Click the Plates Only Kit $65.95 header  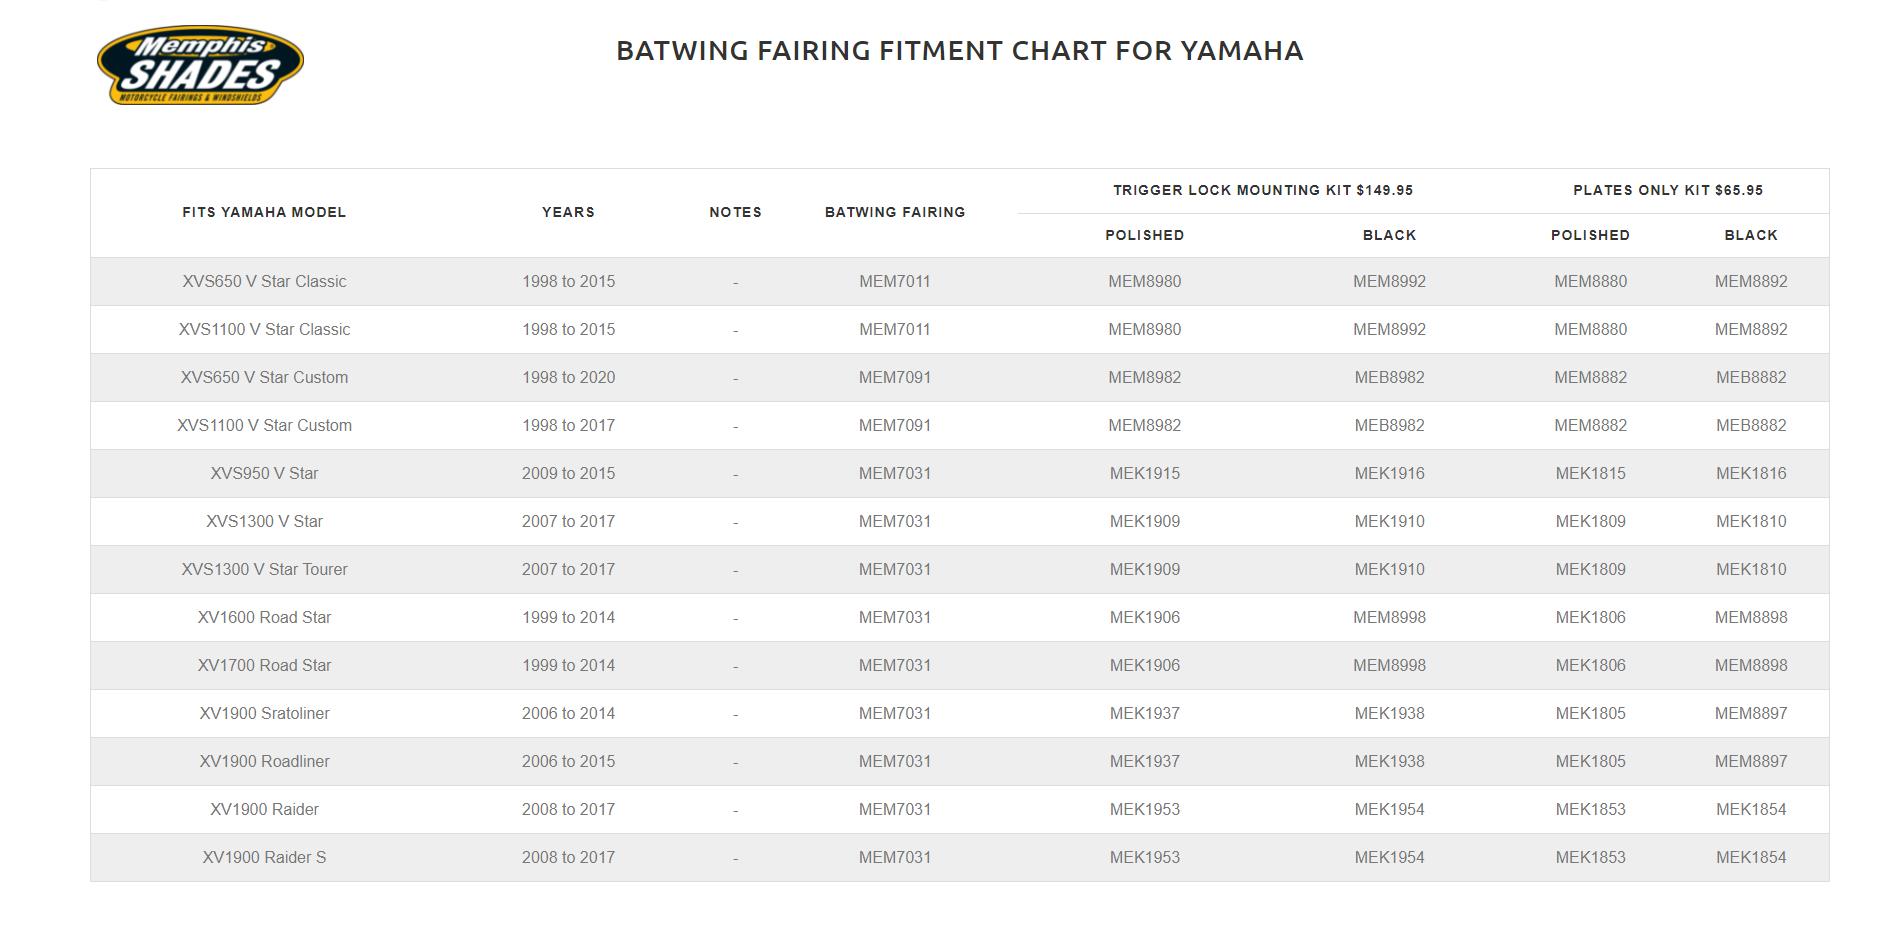coord(1668,190)
